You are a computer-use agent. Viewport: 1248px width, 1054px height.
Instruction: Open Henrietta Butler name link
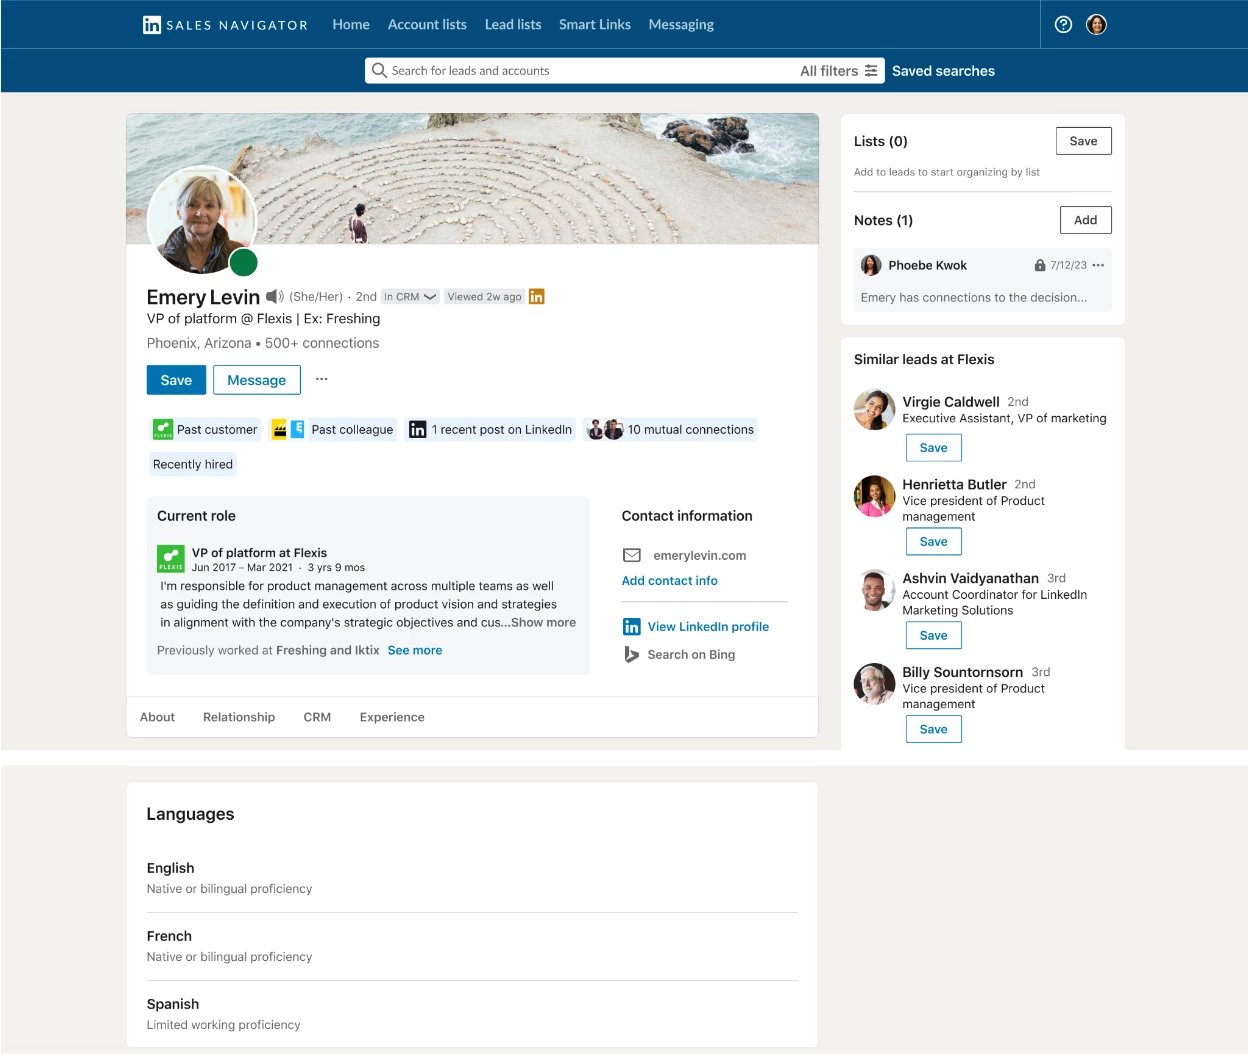click(954, 485)
